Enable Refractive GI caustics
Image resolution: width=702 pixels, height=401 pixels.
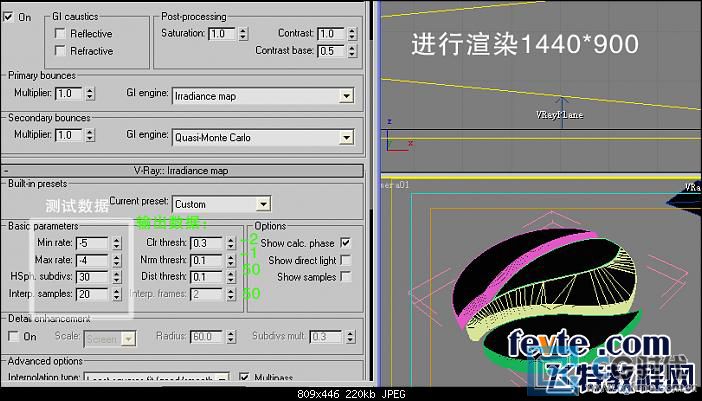pyautogui.click(x=60, y=51)
